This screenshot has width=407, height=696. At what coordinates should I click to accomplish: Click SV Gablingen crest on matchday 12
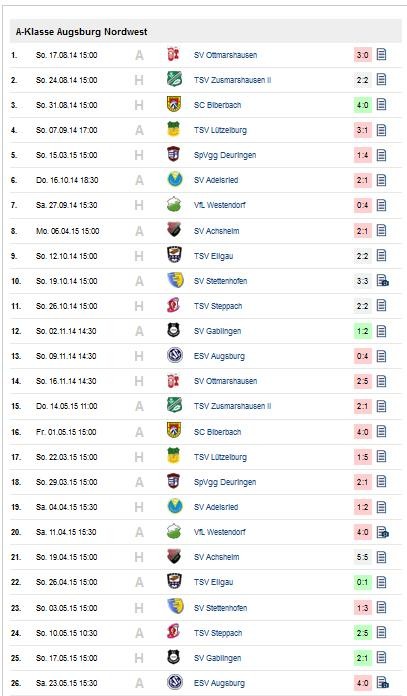click(174, 331)
